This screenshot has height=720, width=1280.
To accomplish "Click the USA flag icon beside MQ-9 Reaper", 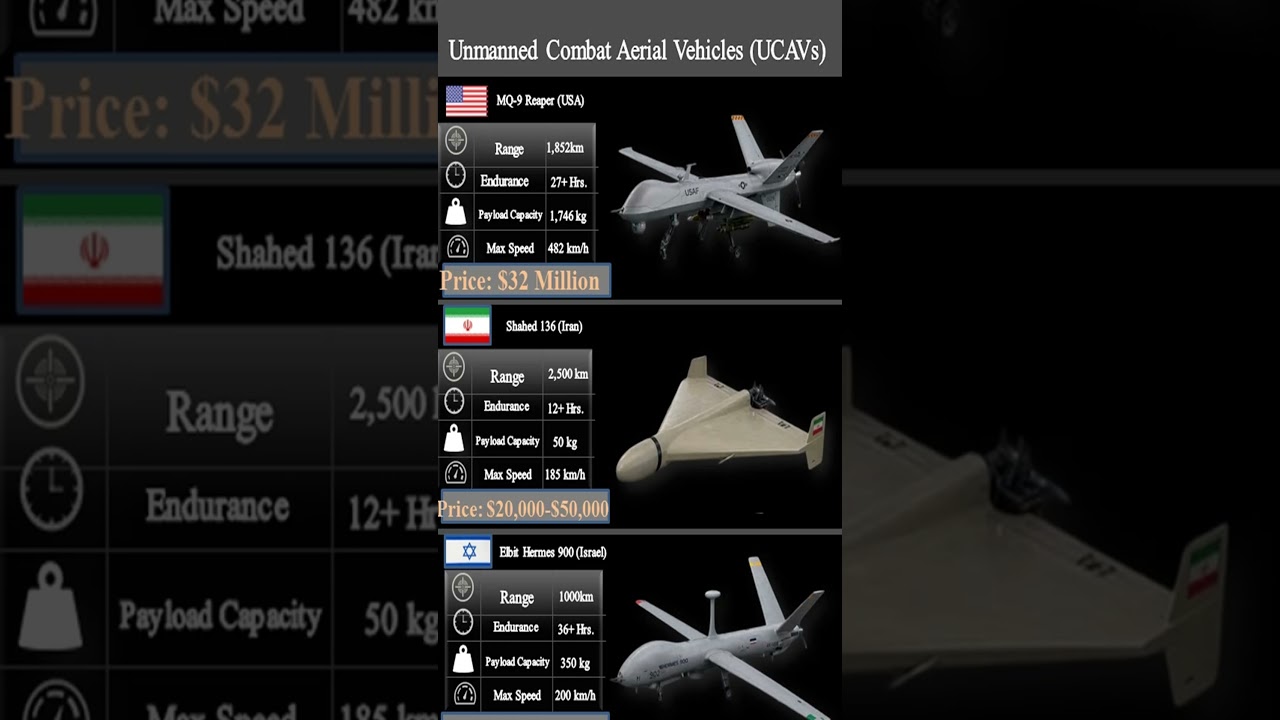I will (x=466, y=101).
